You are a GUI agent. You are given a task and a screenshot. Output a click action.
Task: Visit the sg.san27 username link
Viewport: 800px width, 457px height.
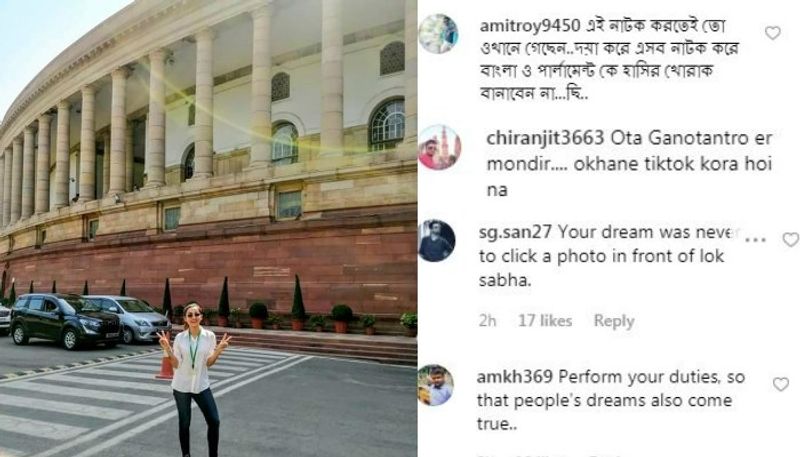515,232
